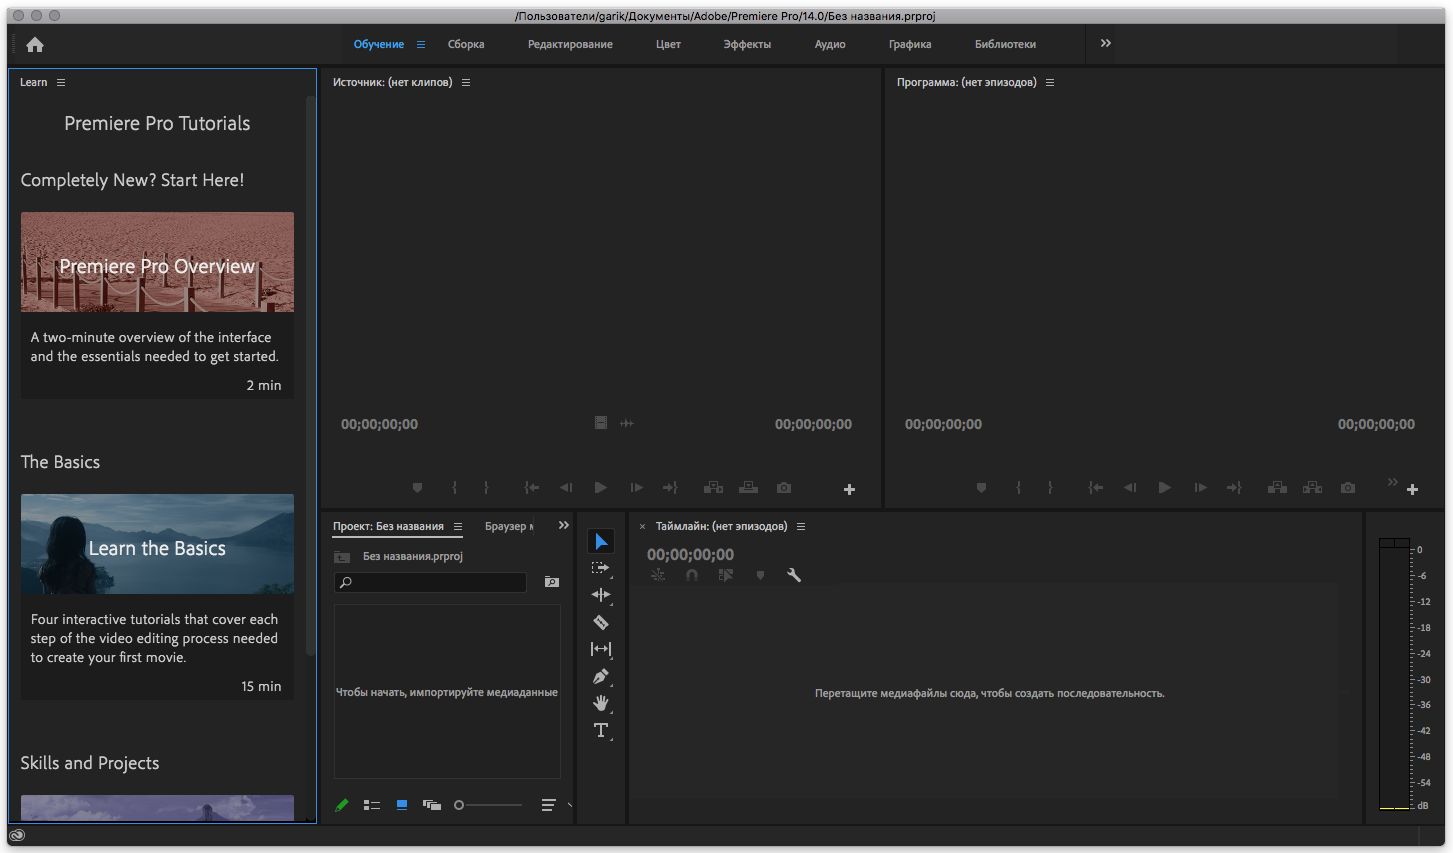Screen dimensions: 1453x853
Task: Switch to the Эффекты workspace
Action: pyautogui.click(x=747, y=45)
